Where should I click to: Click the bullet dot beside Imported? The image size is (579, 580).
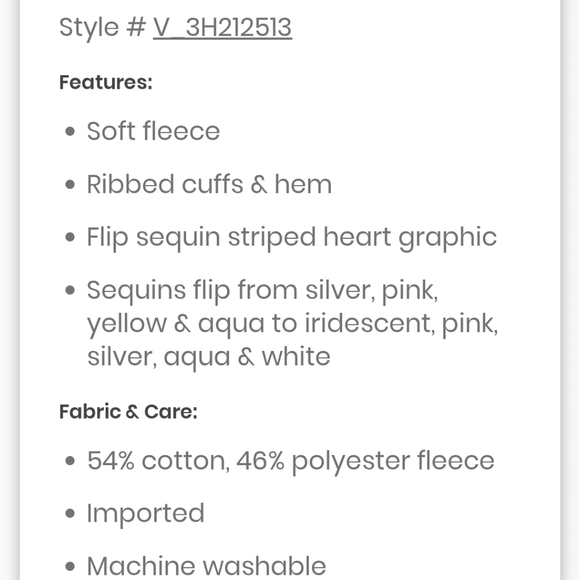[70, 513]
